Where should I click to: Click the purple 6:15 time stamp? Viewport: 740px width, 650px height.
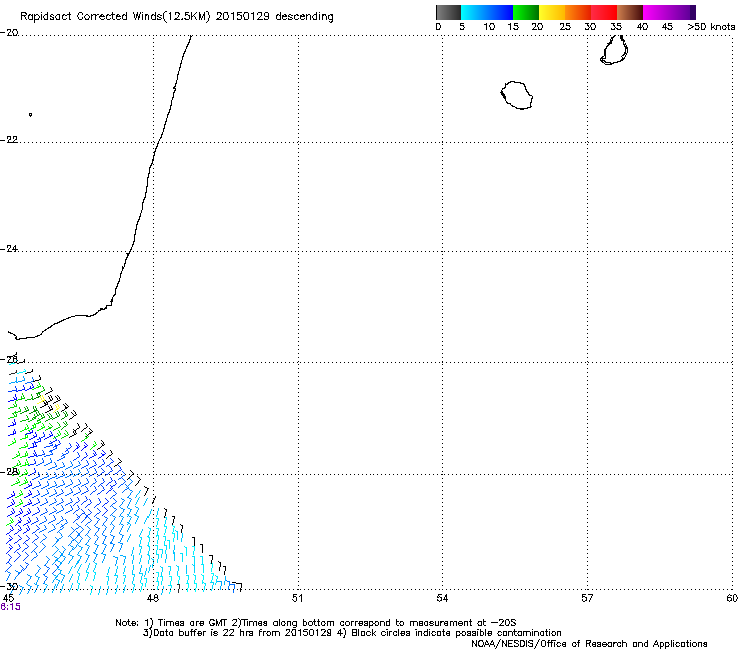coord(10,607)
